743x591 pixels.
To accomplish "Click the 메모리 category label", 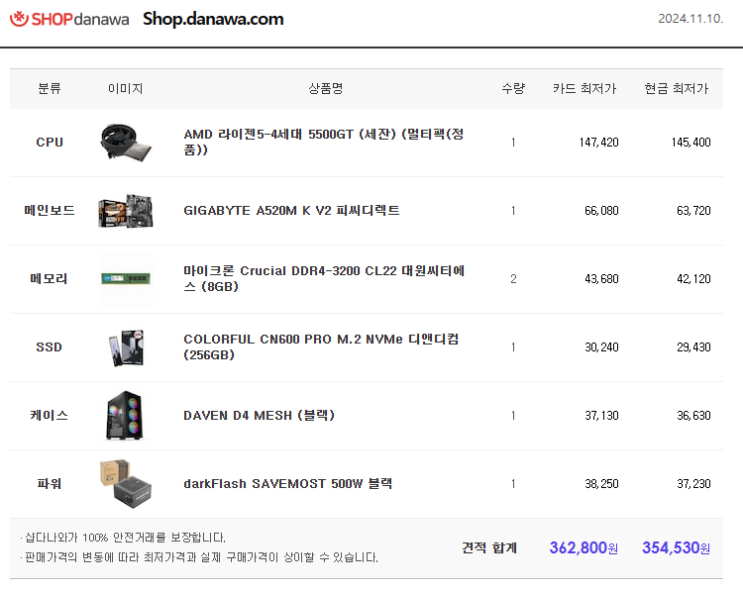I will pyautogui.click(x=49, y=279).
